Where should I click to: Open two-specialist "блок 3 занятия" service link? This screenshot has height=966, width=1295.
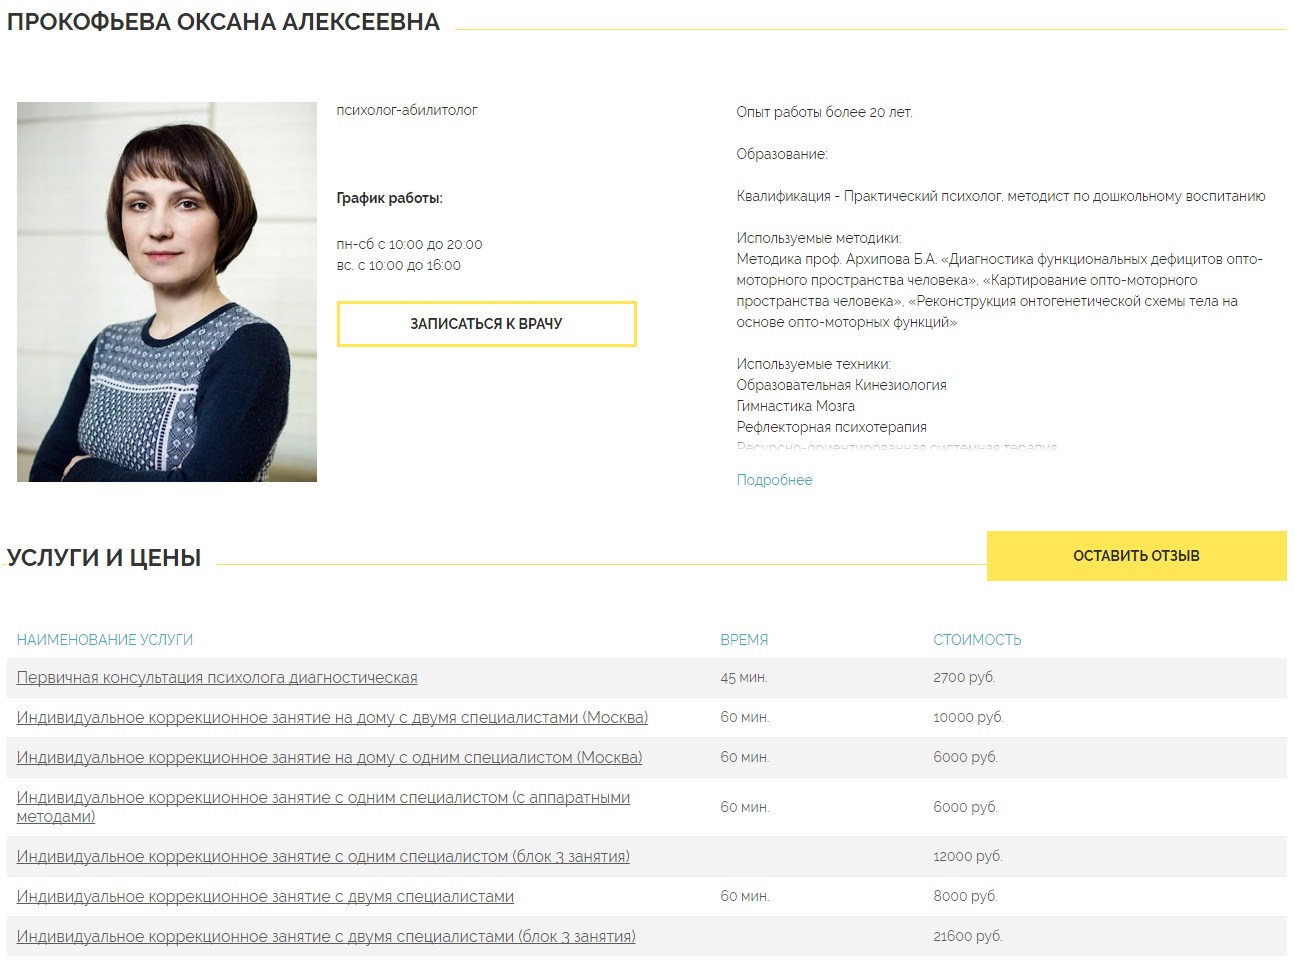click(326, 937)
